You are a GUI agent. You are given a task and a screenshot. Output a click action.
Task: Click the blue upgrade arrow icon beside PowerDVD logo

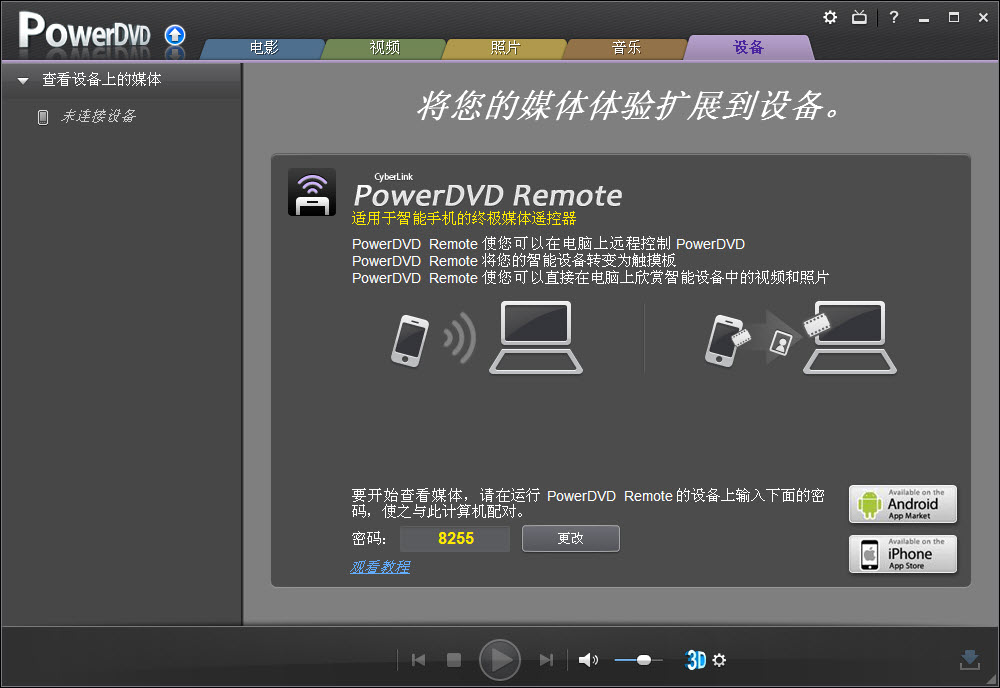click(175, 35)
